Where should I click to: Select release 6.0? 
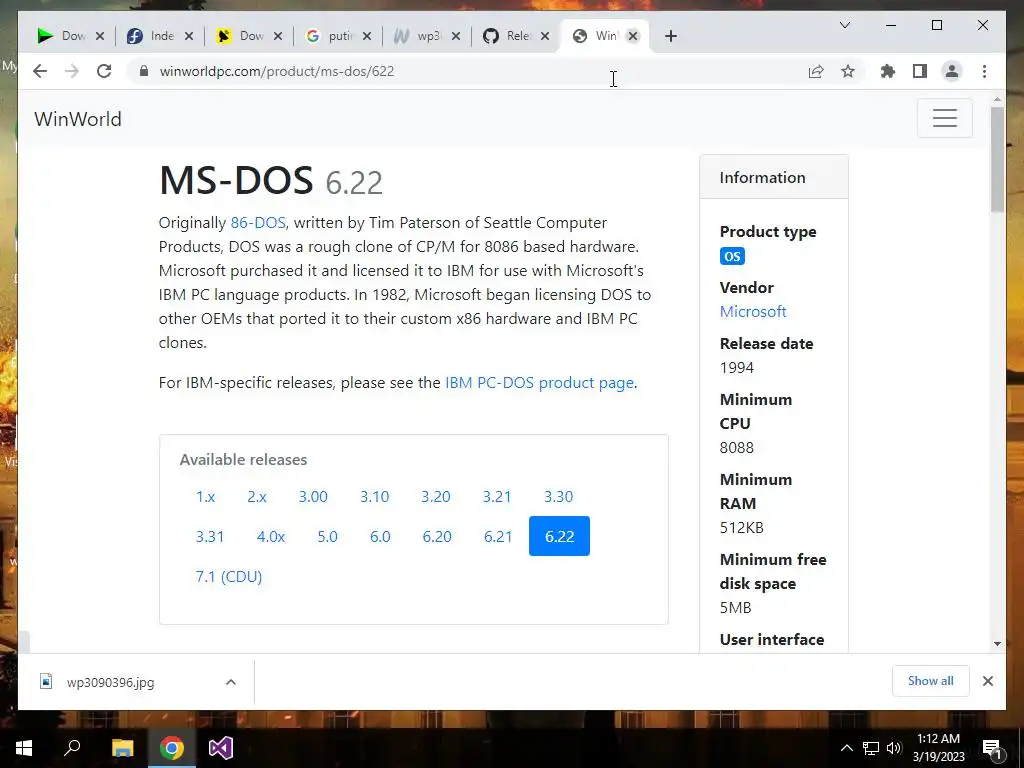coord(380,536)
